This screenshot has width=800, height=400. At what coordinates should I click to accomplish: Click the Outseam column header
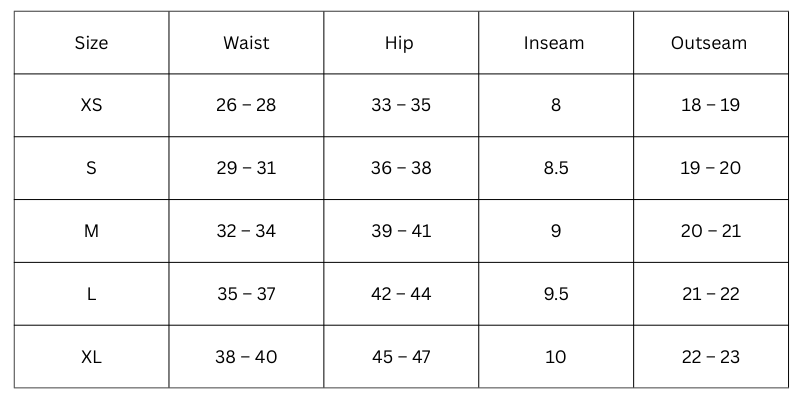(709, 43)
